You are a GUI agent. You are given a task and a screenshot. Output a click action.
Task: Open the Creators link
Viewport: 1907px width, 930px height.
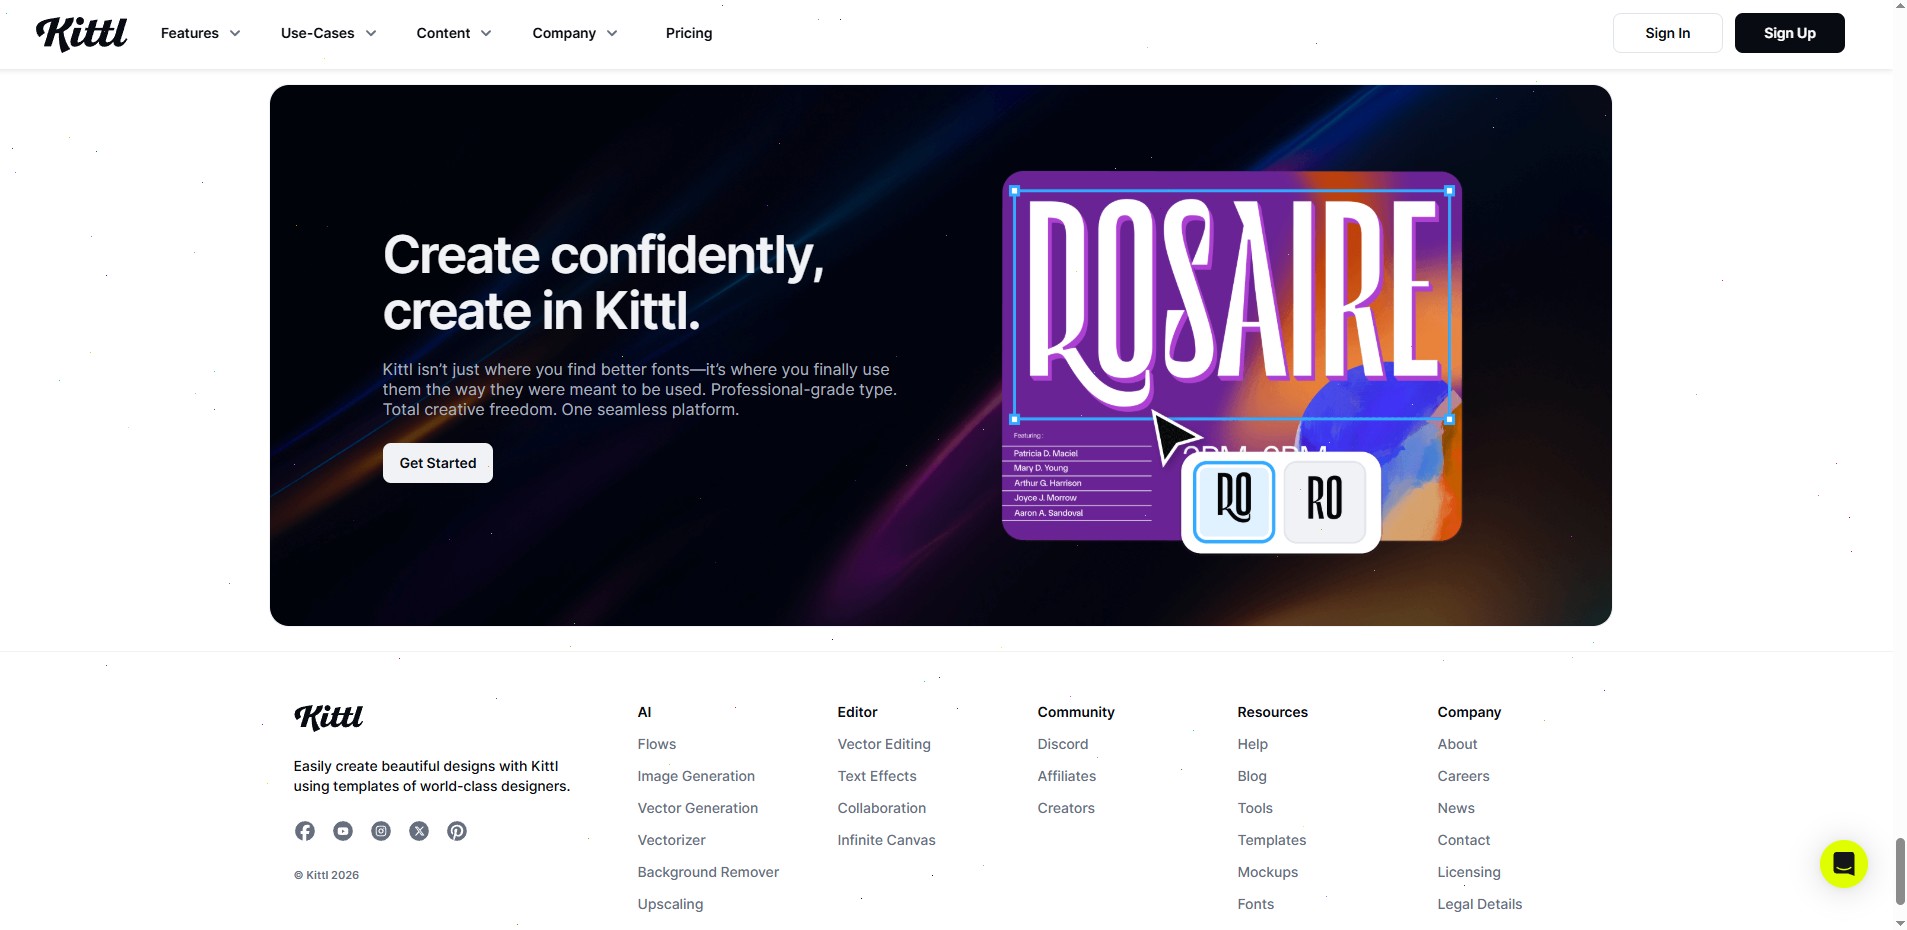pyautogui.click(x=1066, y=808)
